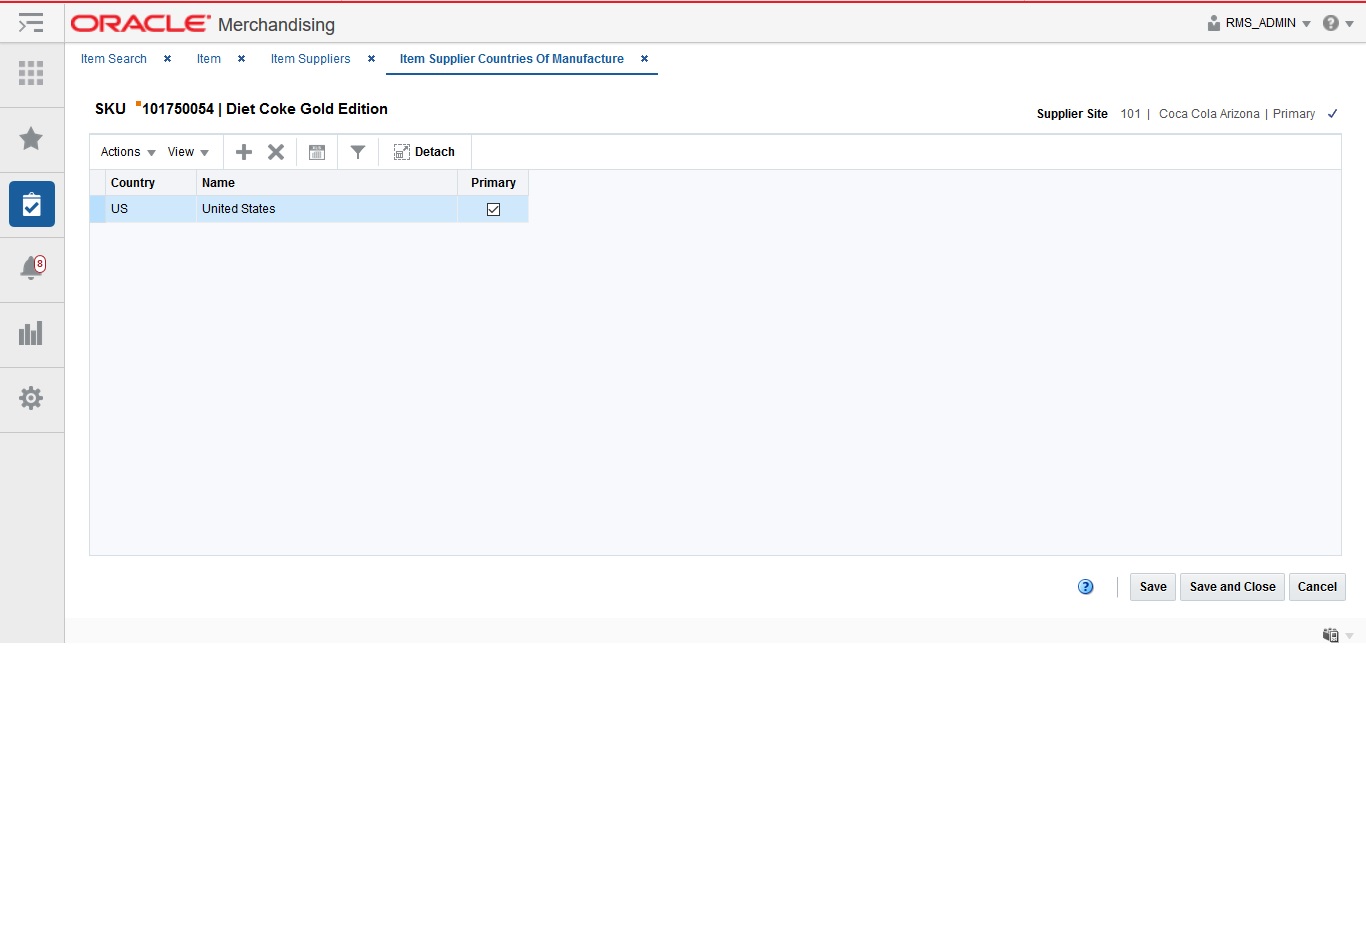Open the View dropdown menu
Viewport: 1366px width, 928px height.
point(188,152)
